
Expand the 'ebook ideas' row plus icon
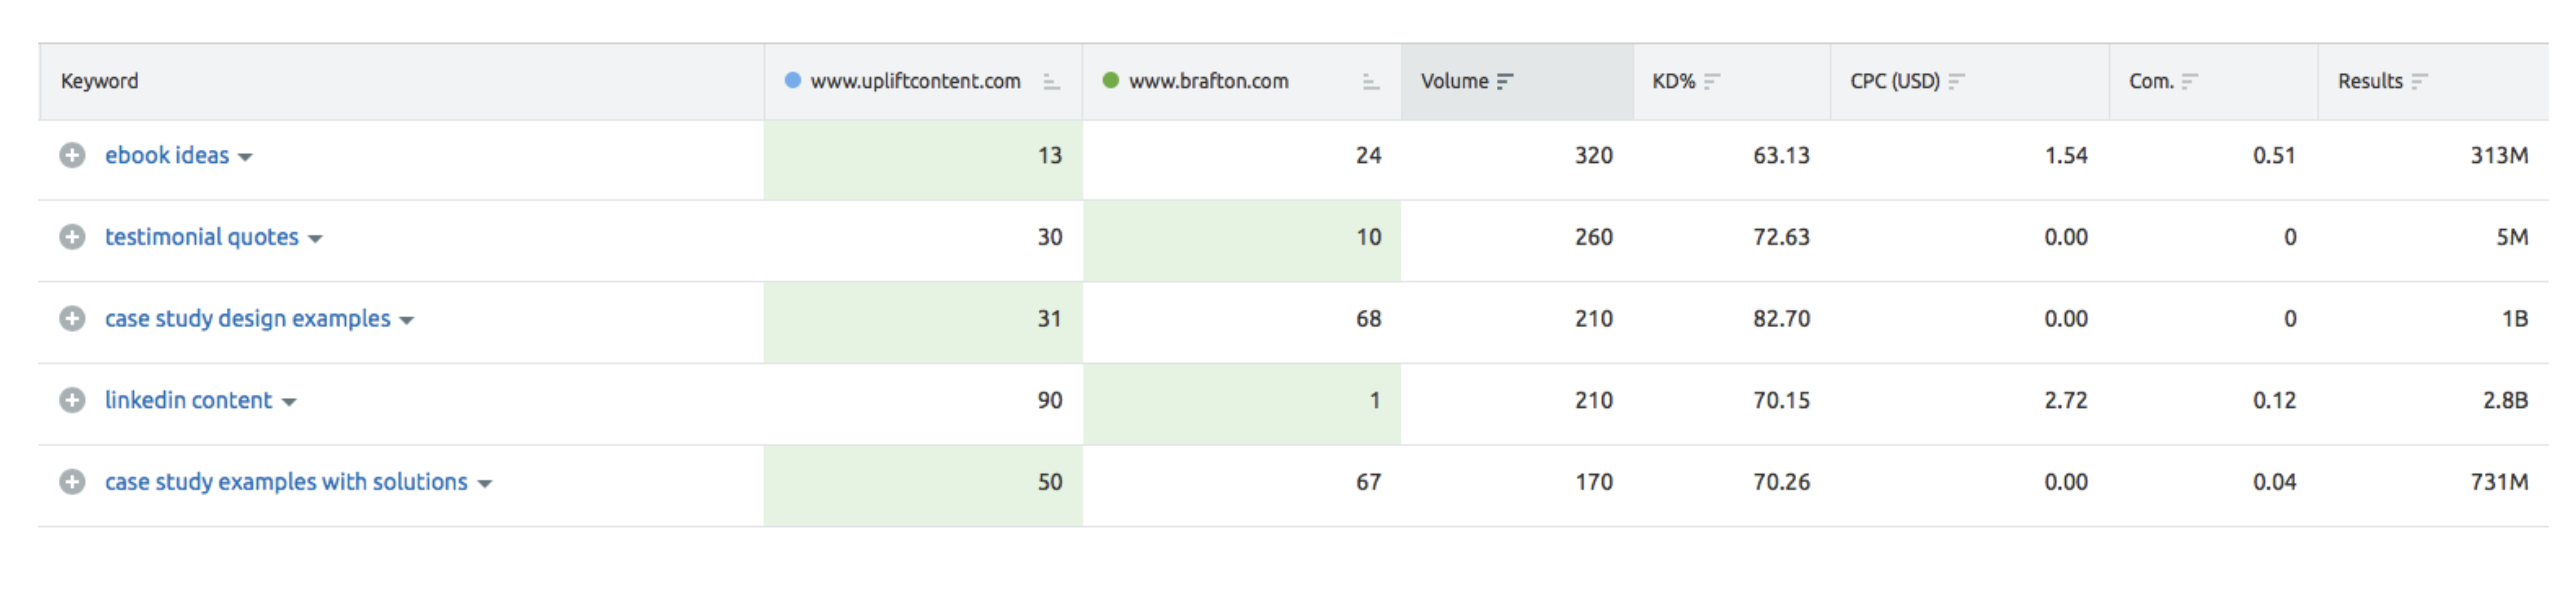coord(72,155)
